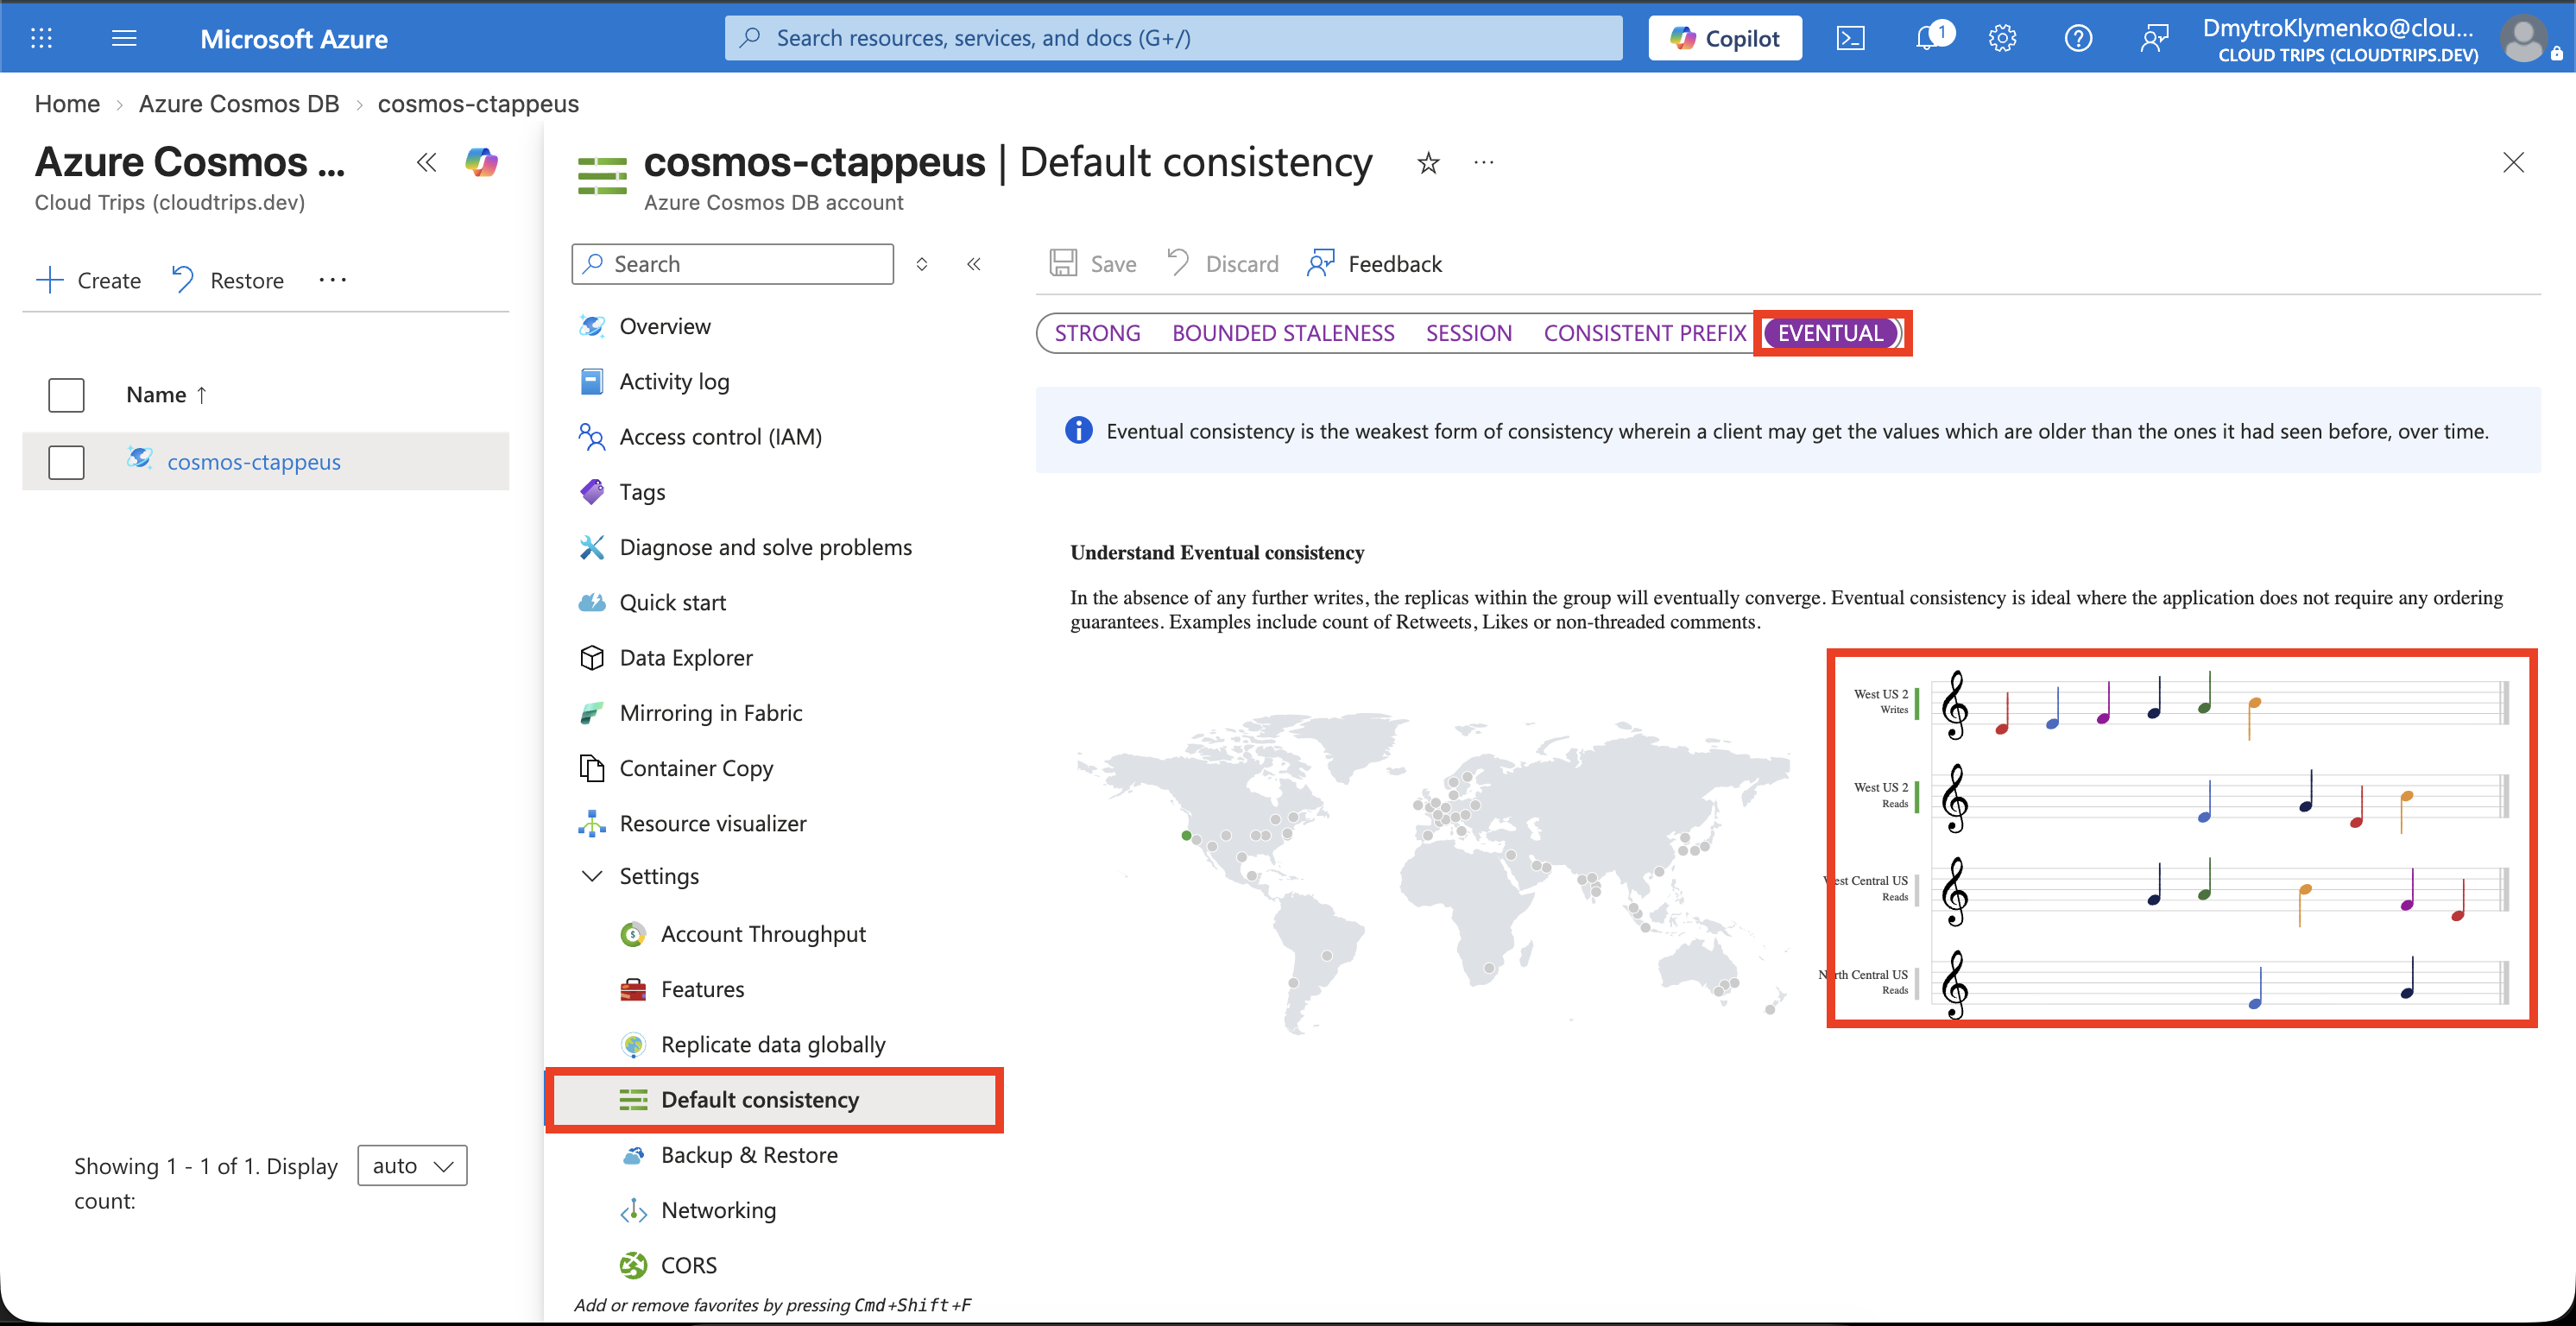Open the notifications bell
The image size is (2576, 1326).
point(1929,38)
